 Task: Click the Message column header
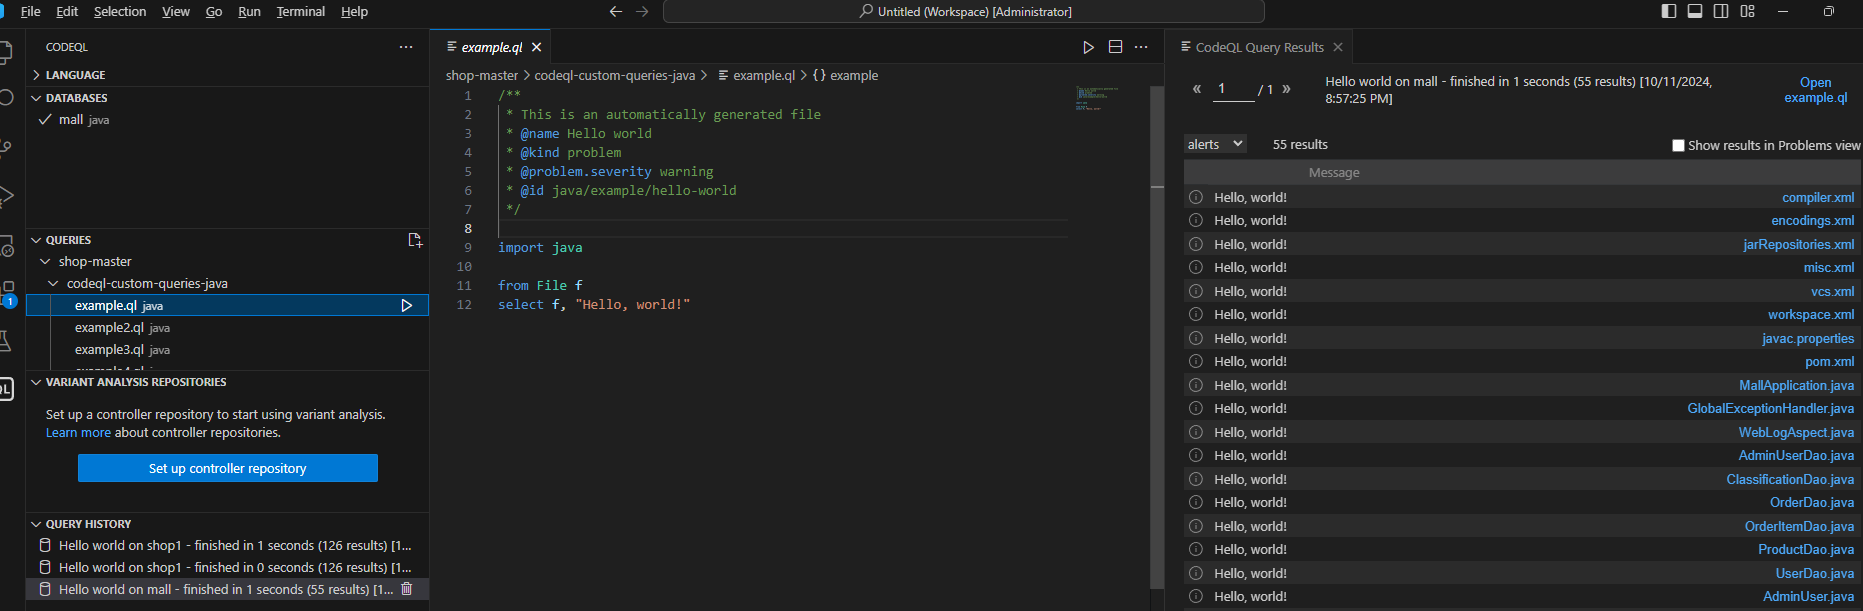pos(1334,172)
